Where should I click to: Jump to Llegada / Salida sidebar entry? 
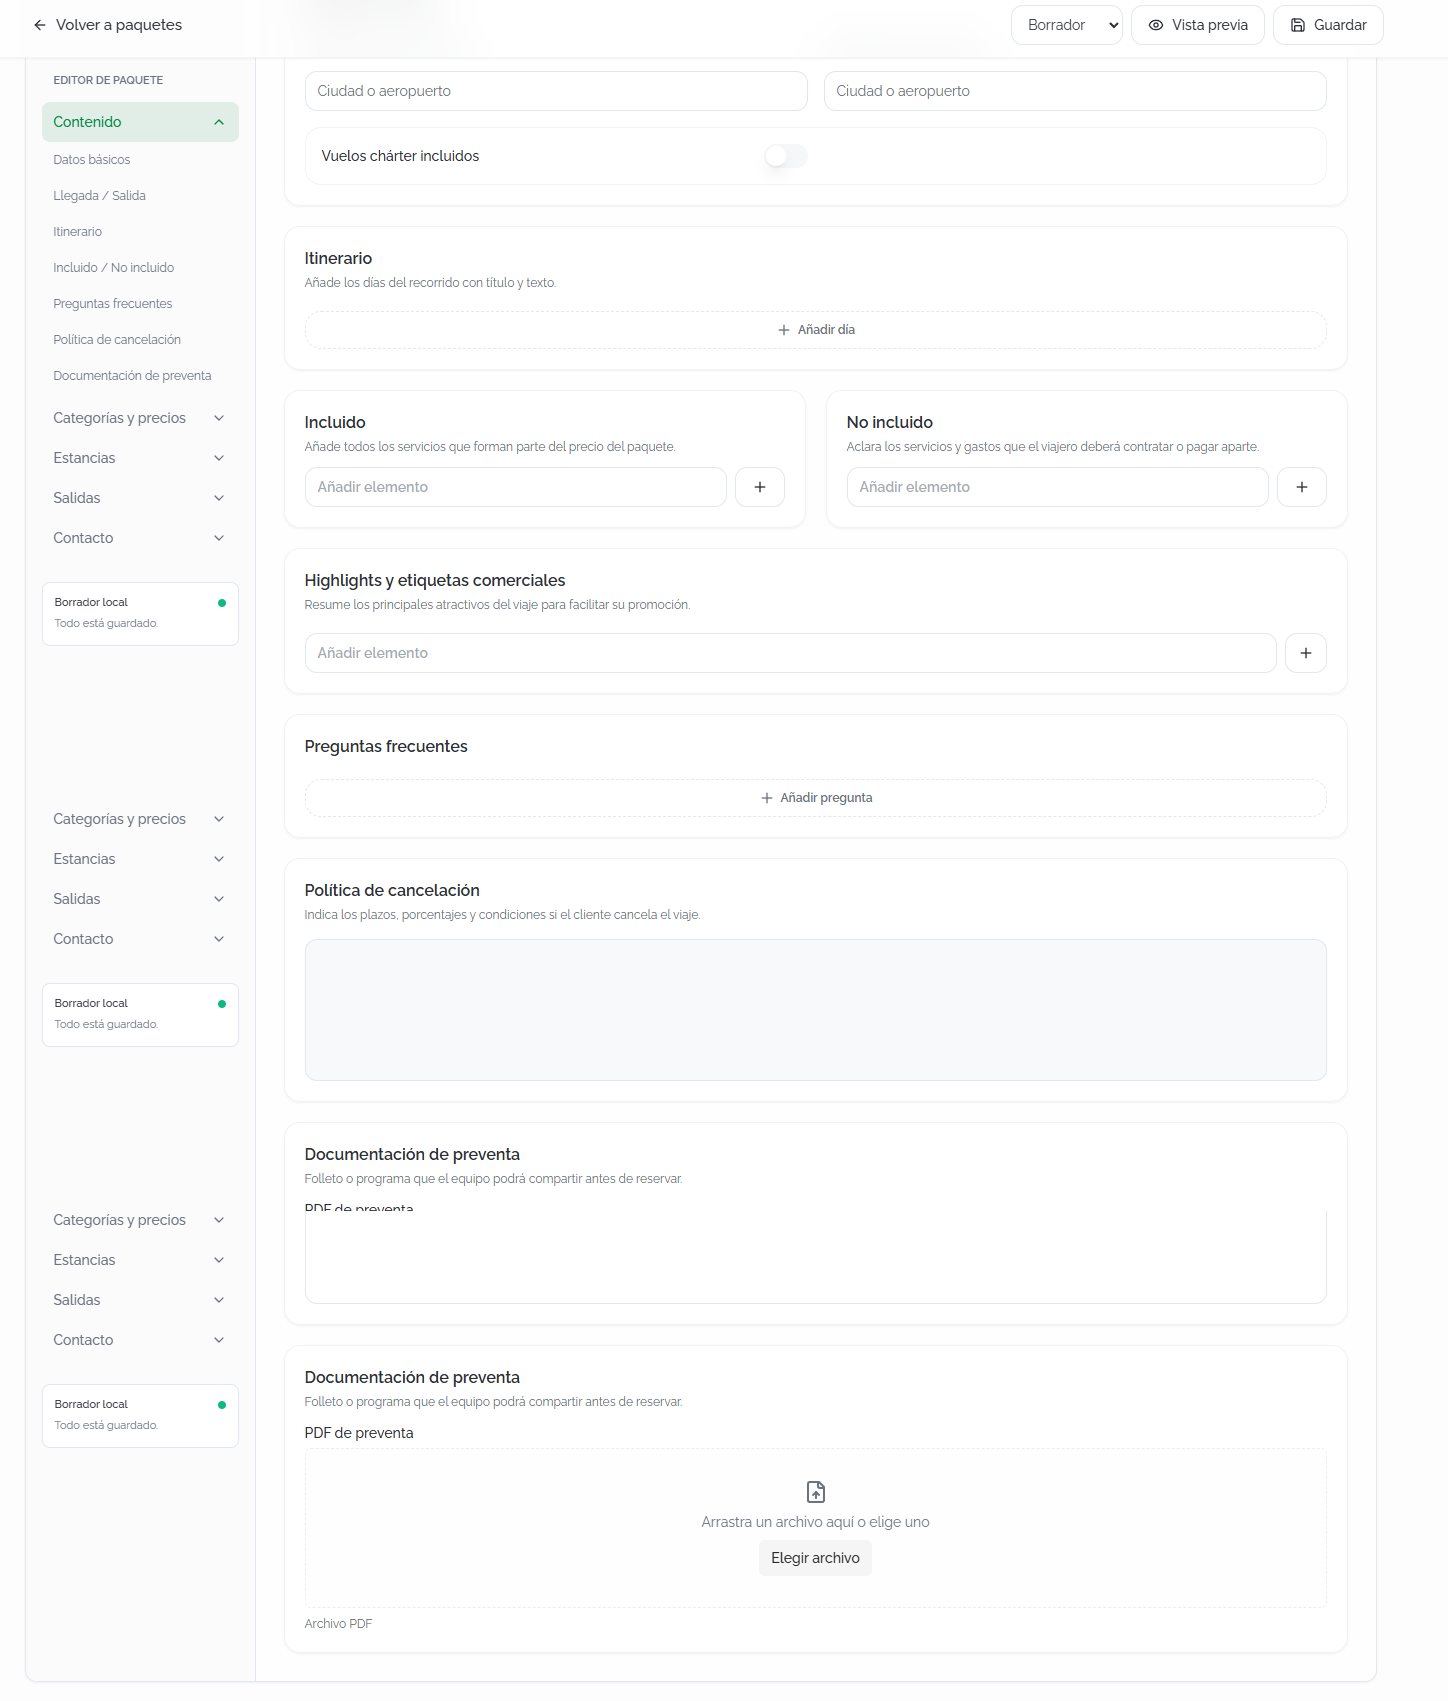pos(100,196)
